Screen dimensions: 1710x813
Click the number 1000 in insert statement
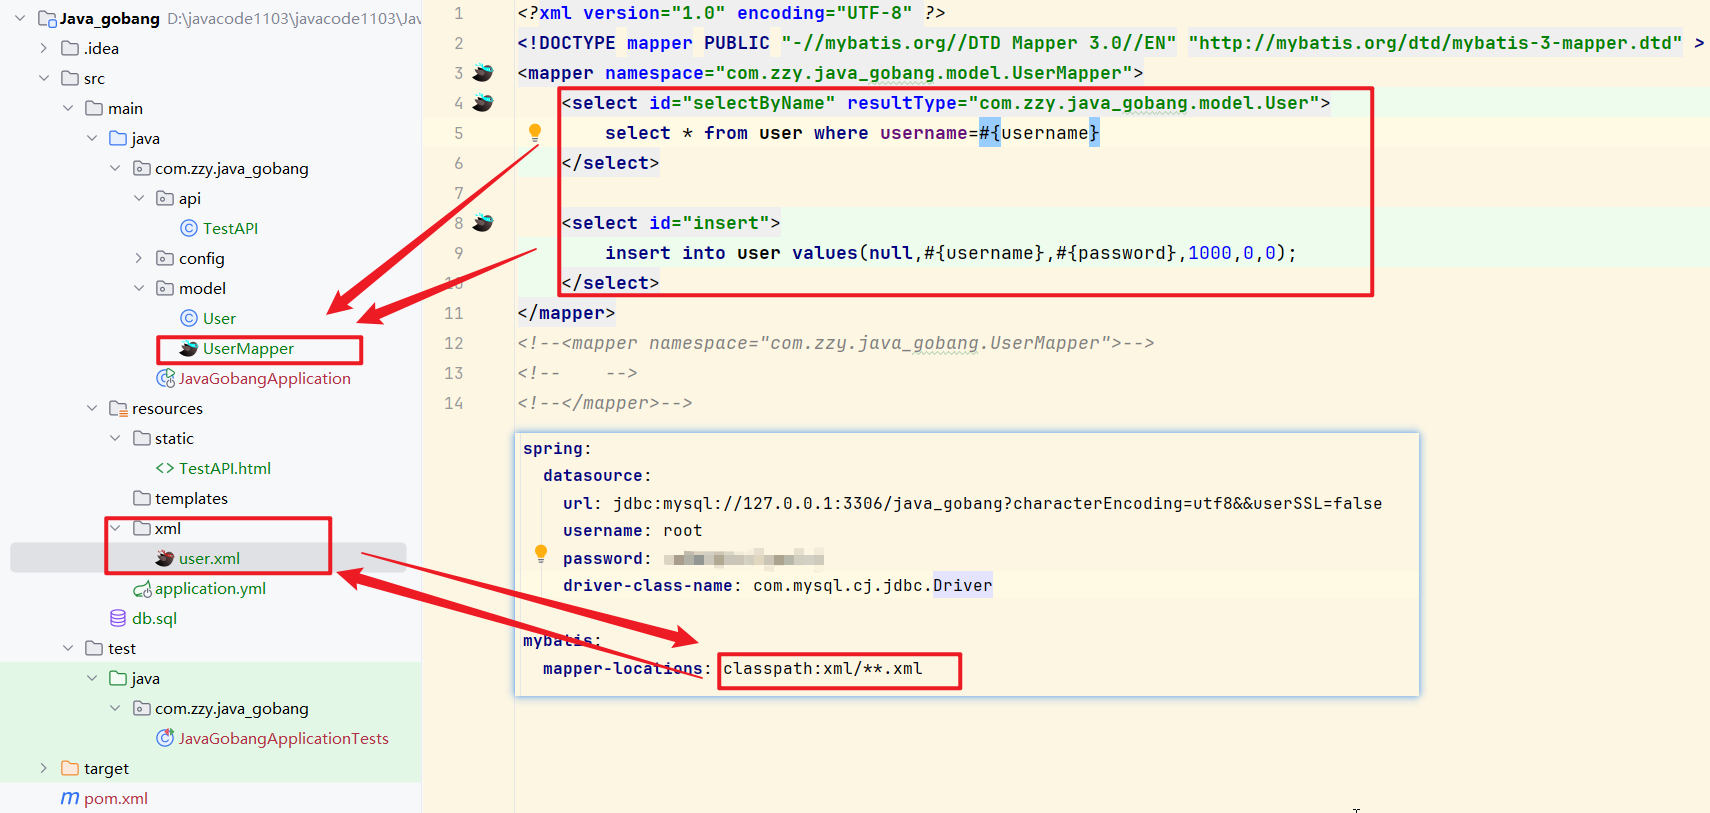point(1210,253)
